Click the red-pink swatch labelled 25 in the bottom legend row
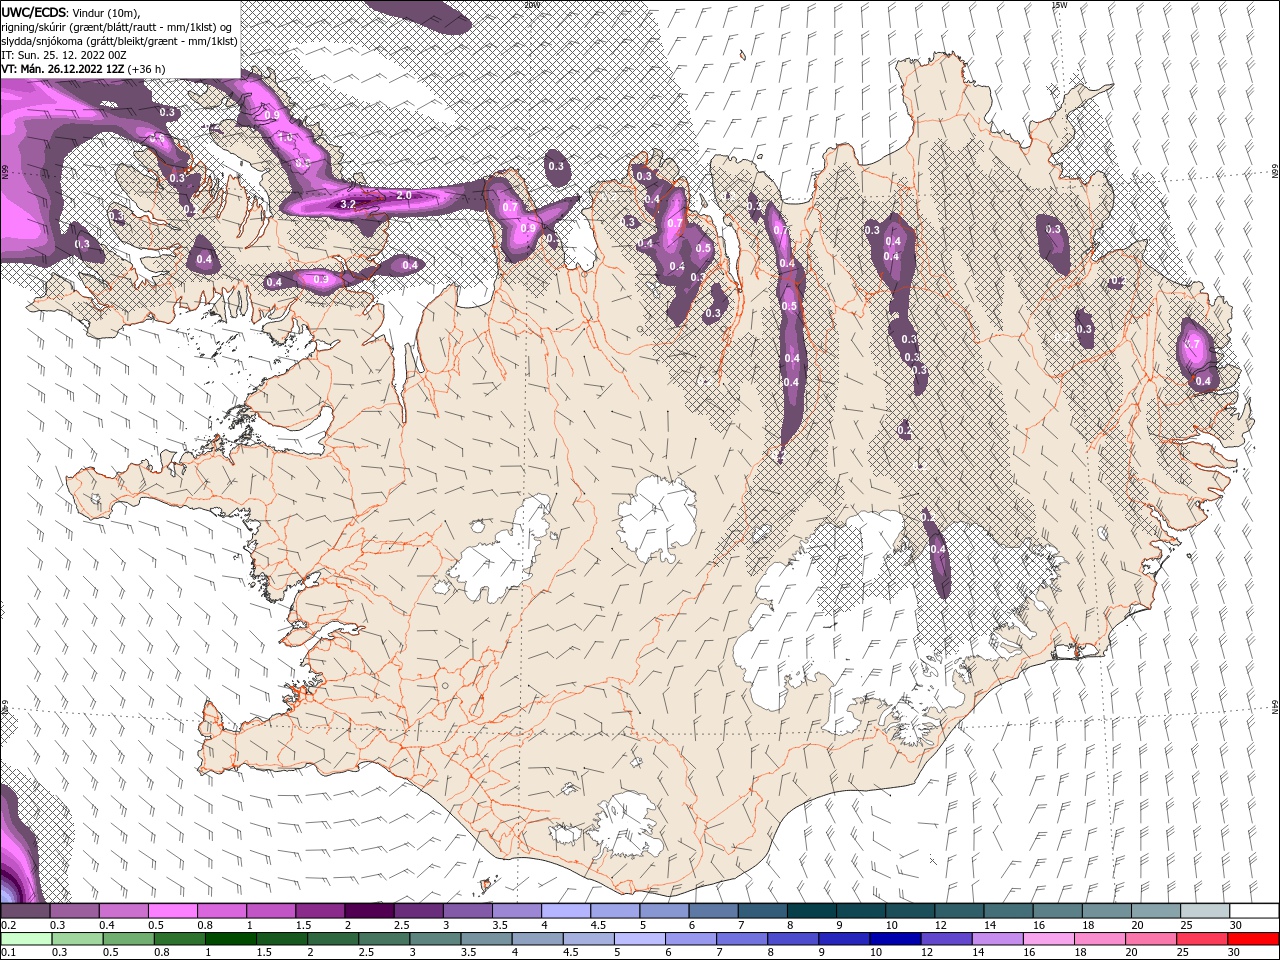 (x=1203, y=939)
